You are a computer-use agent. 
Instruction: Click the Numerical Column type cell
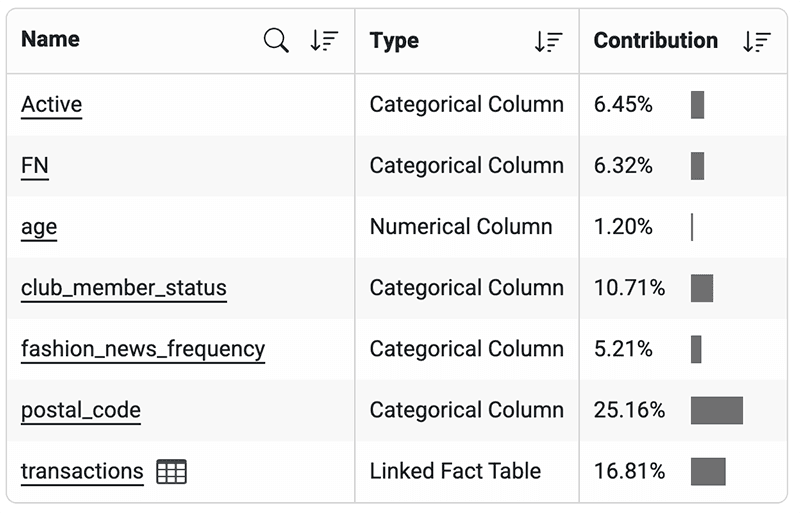point(460,227)
